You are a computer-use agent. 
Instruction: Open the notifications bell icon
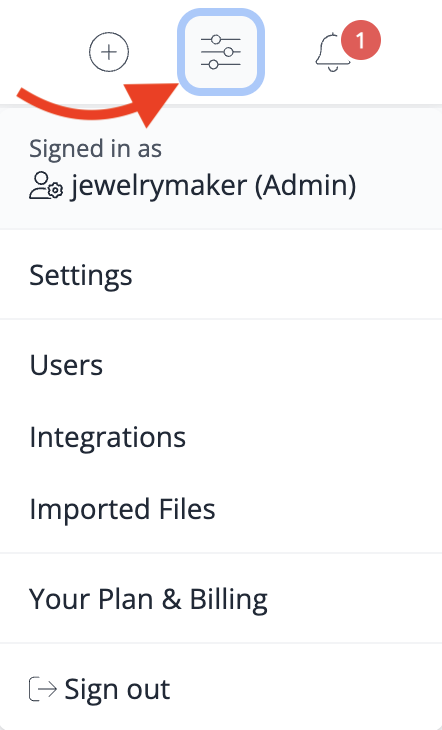(x=333, y=52)
